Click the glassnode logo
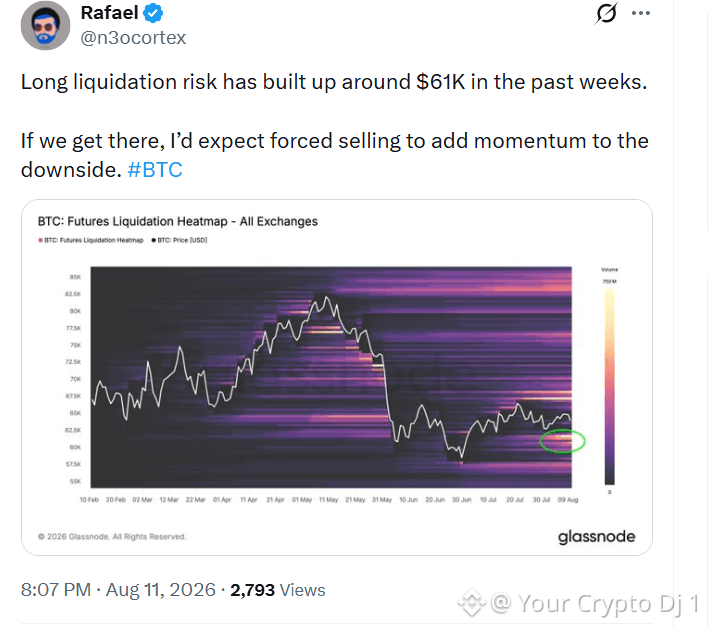 [596, 537]
